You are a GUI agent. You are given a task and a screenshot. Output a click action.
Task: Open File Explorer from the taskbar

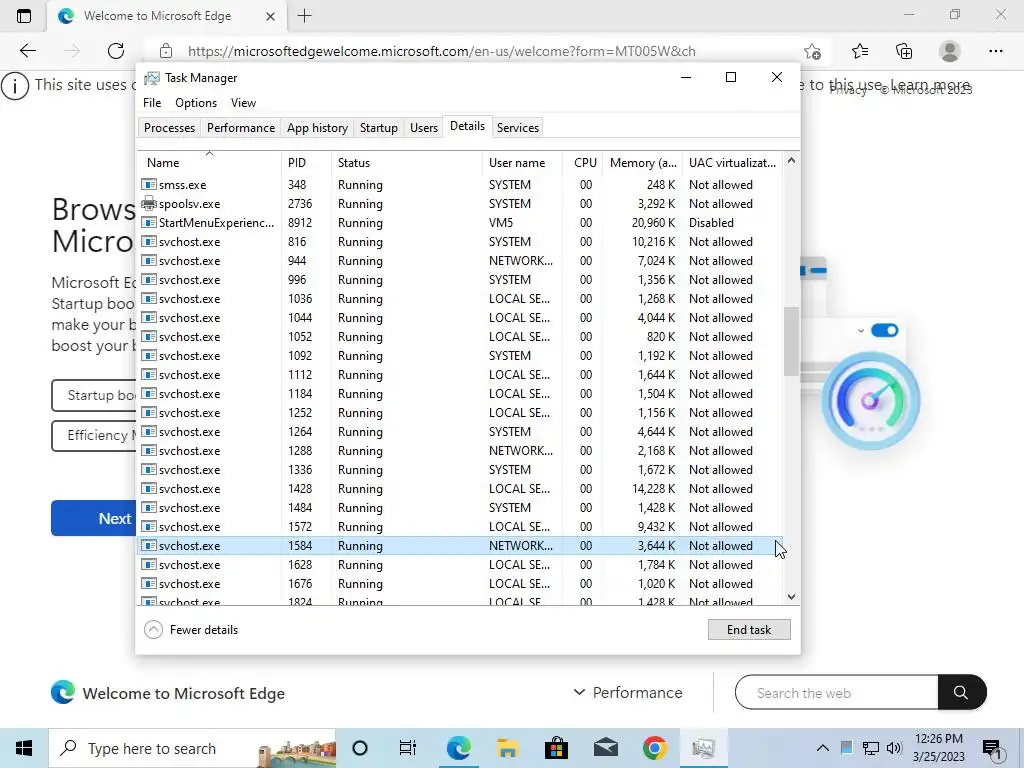point(507,748)
